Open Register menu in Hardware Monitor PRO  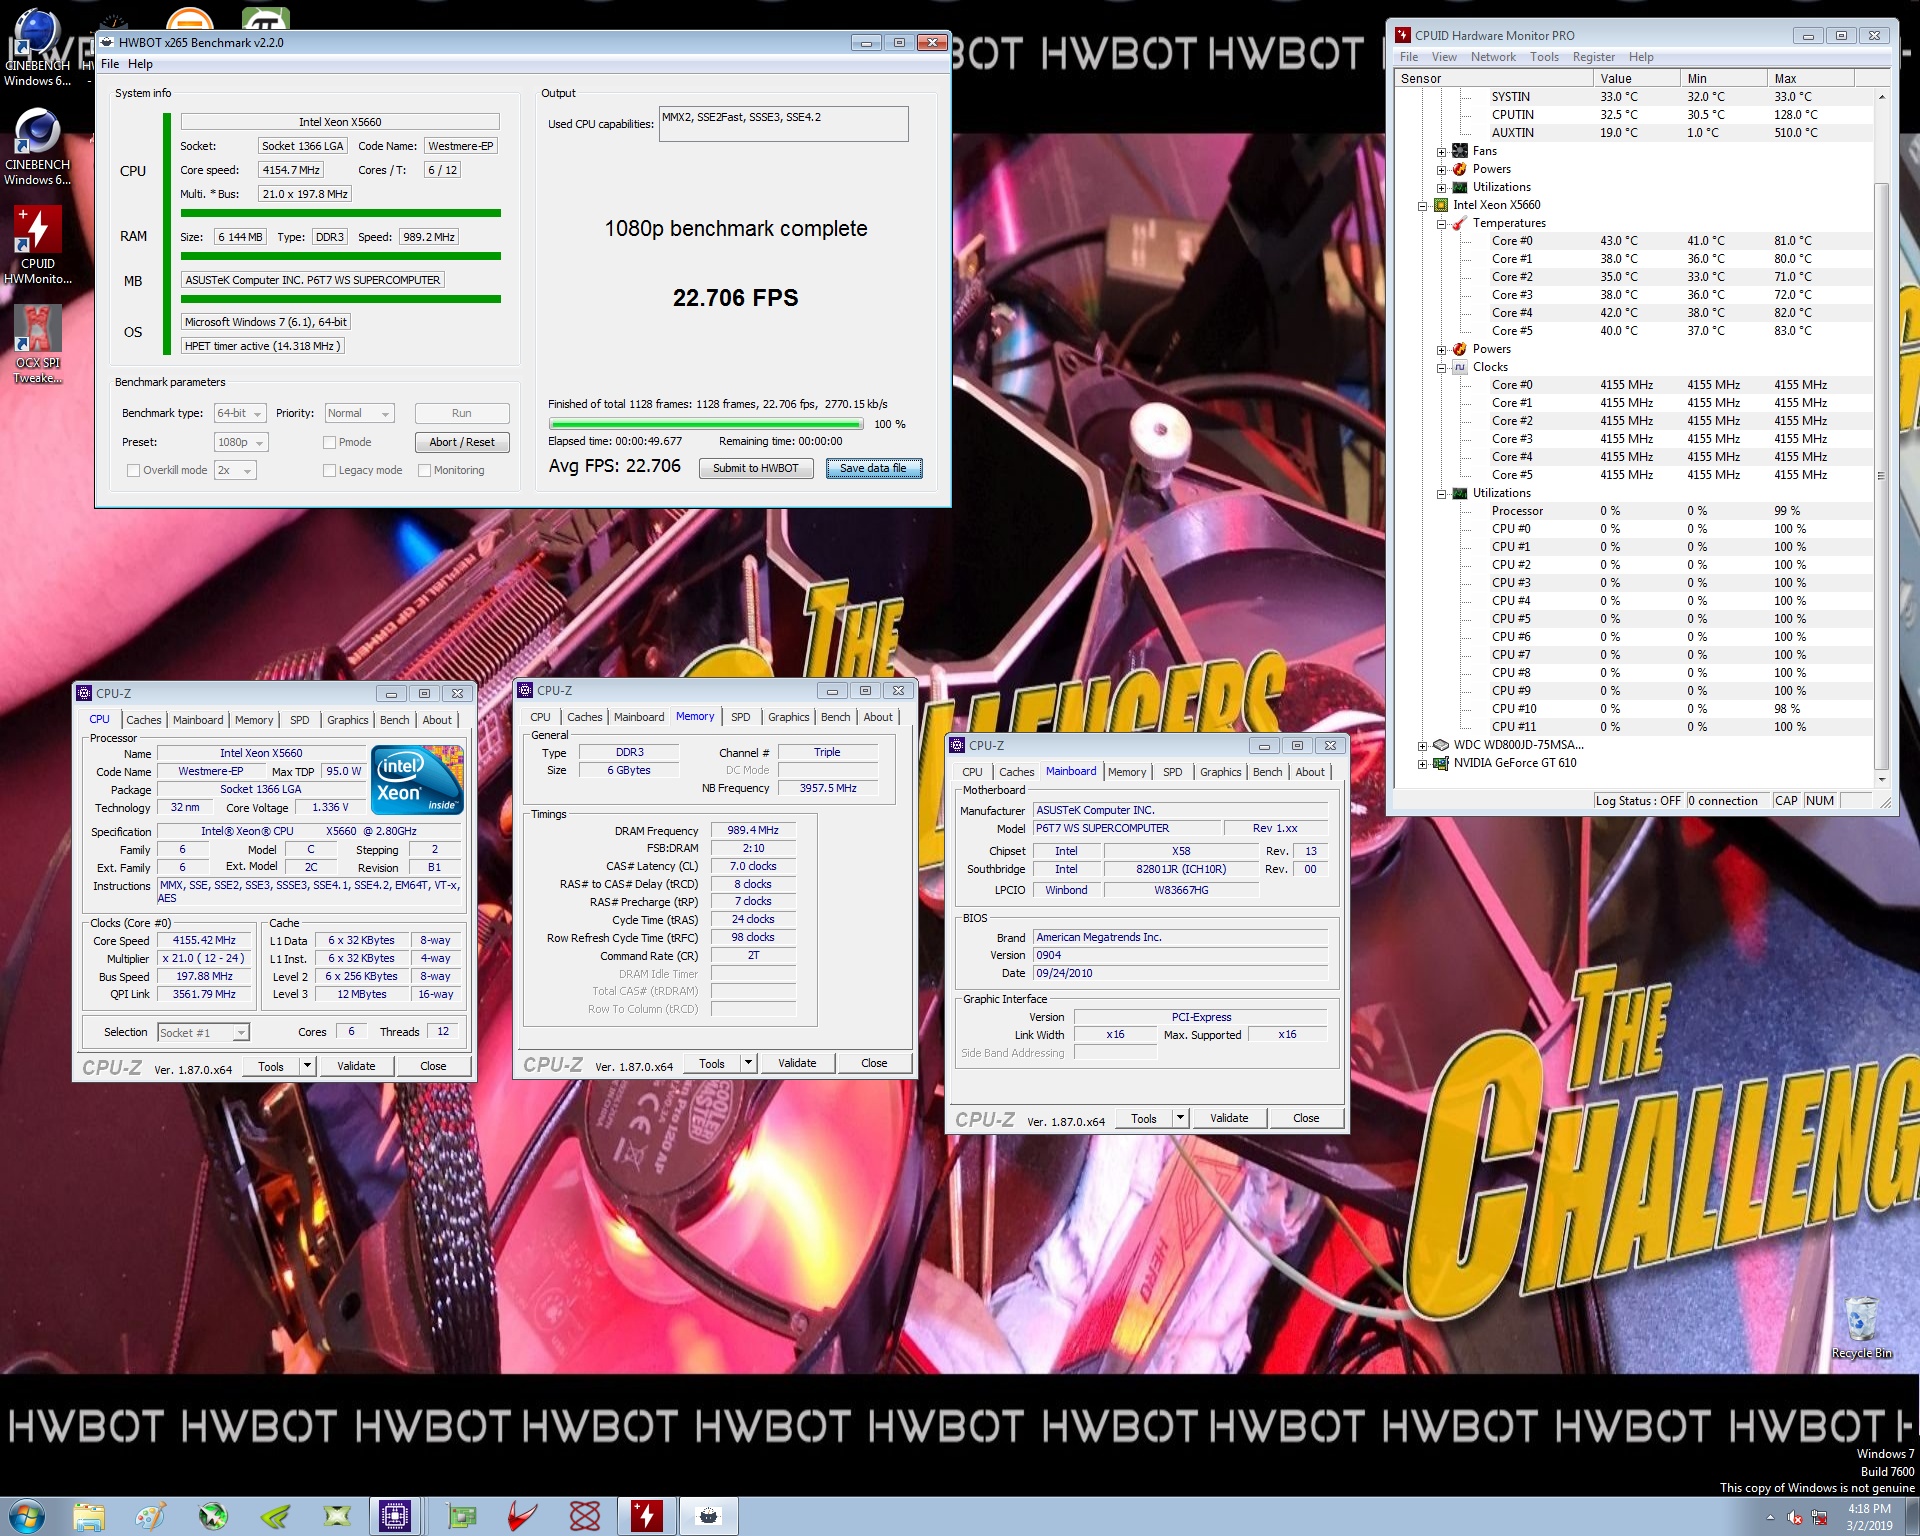pos(1593,57)
